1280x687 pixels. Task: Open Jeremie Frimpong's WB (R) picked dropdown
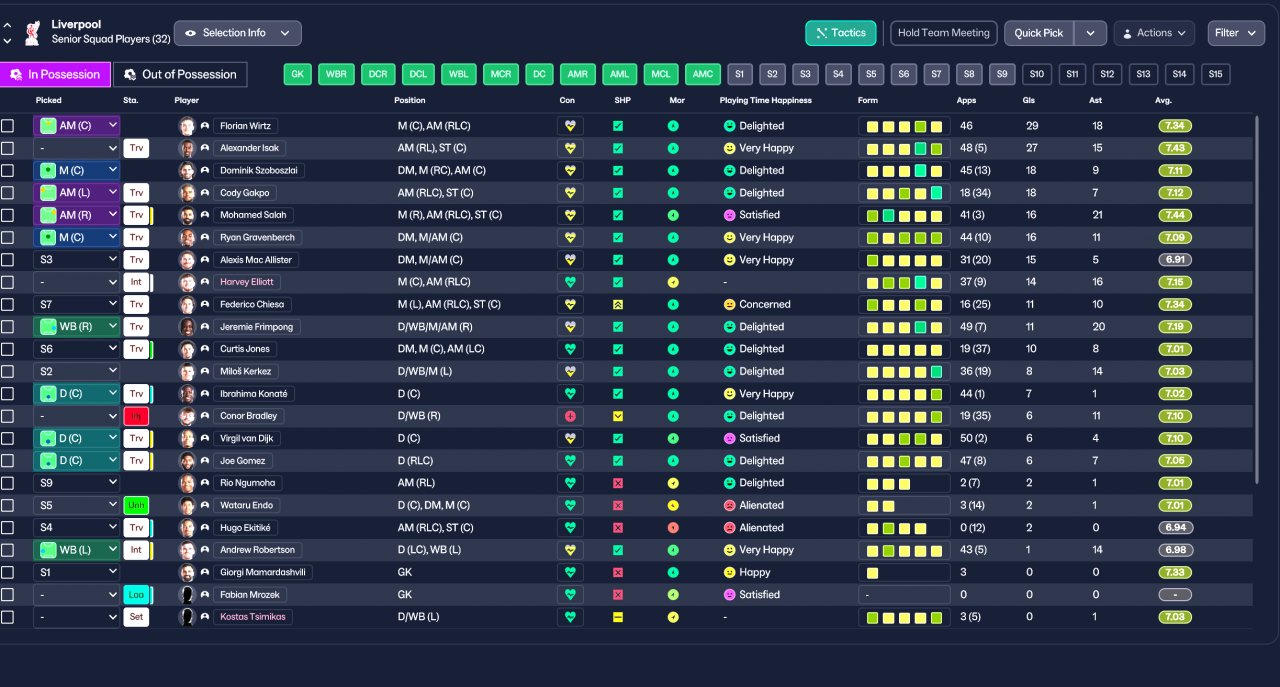coord(77,327)
